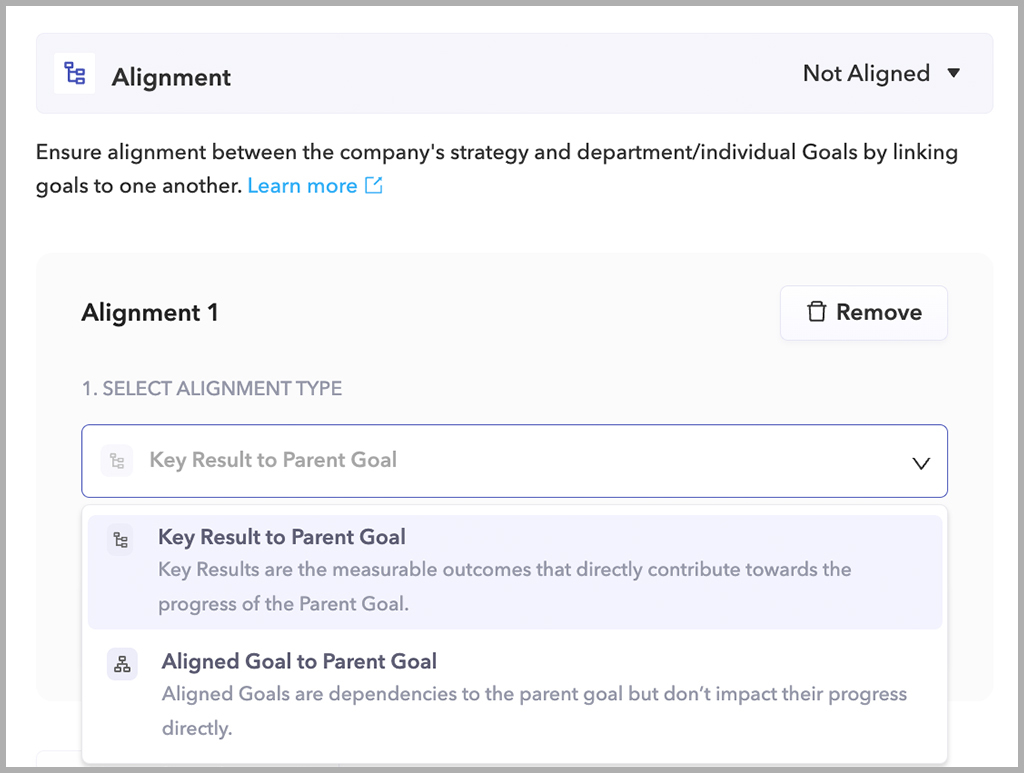1024x773 pixels.
Task: Remove Alignment 1 with the Remove button
Action: (863, 312)
